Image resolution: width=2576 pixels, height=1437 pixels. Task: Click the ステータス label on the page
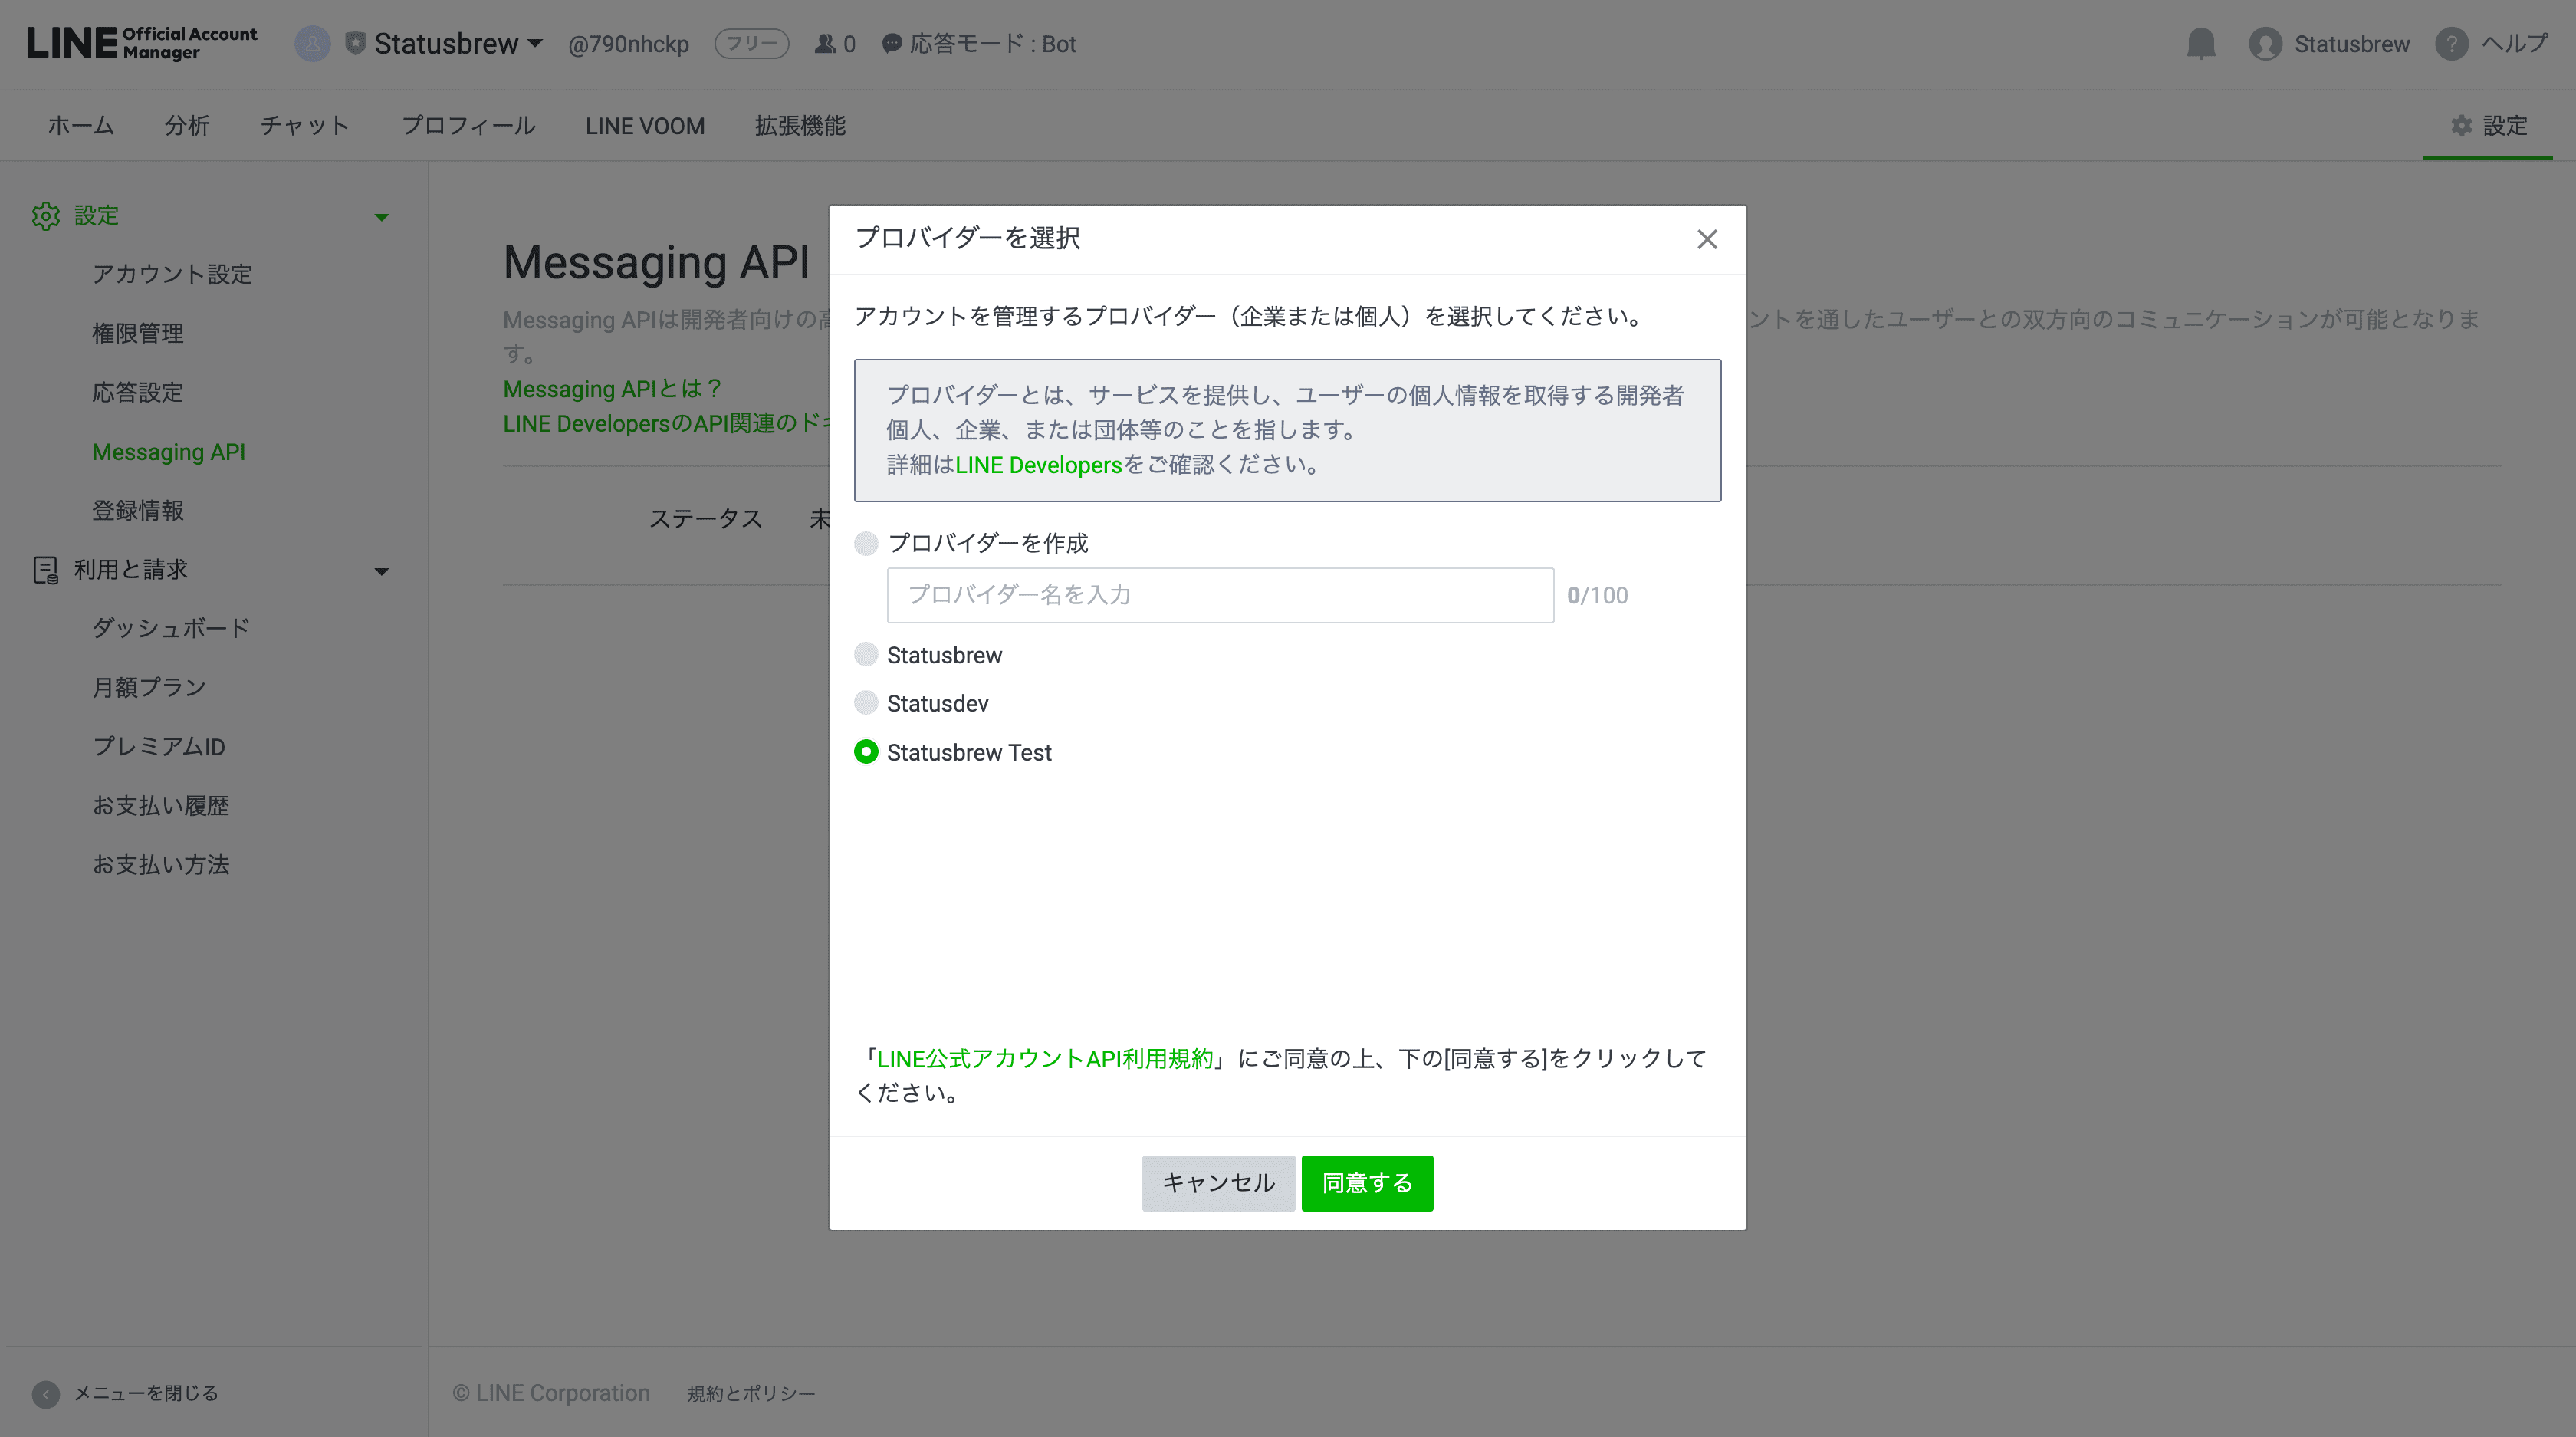click(706, 519)
